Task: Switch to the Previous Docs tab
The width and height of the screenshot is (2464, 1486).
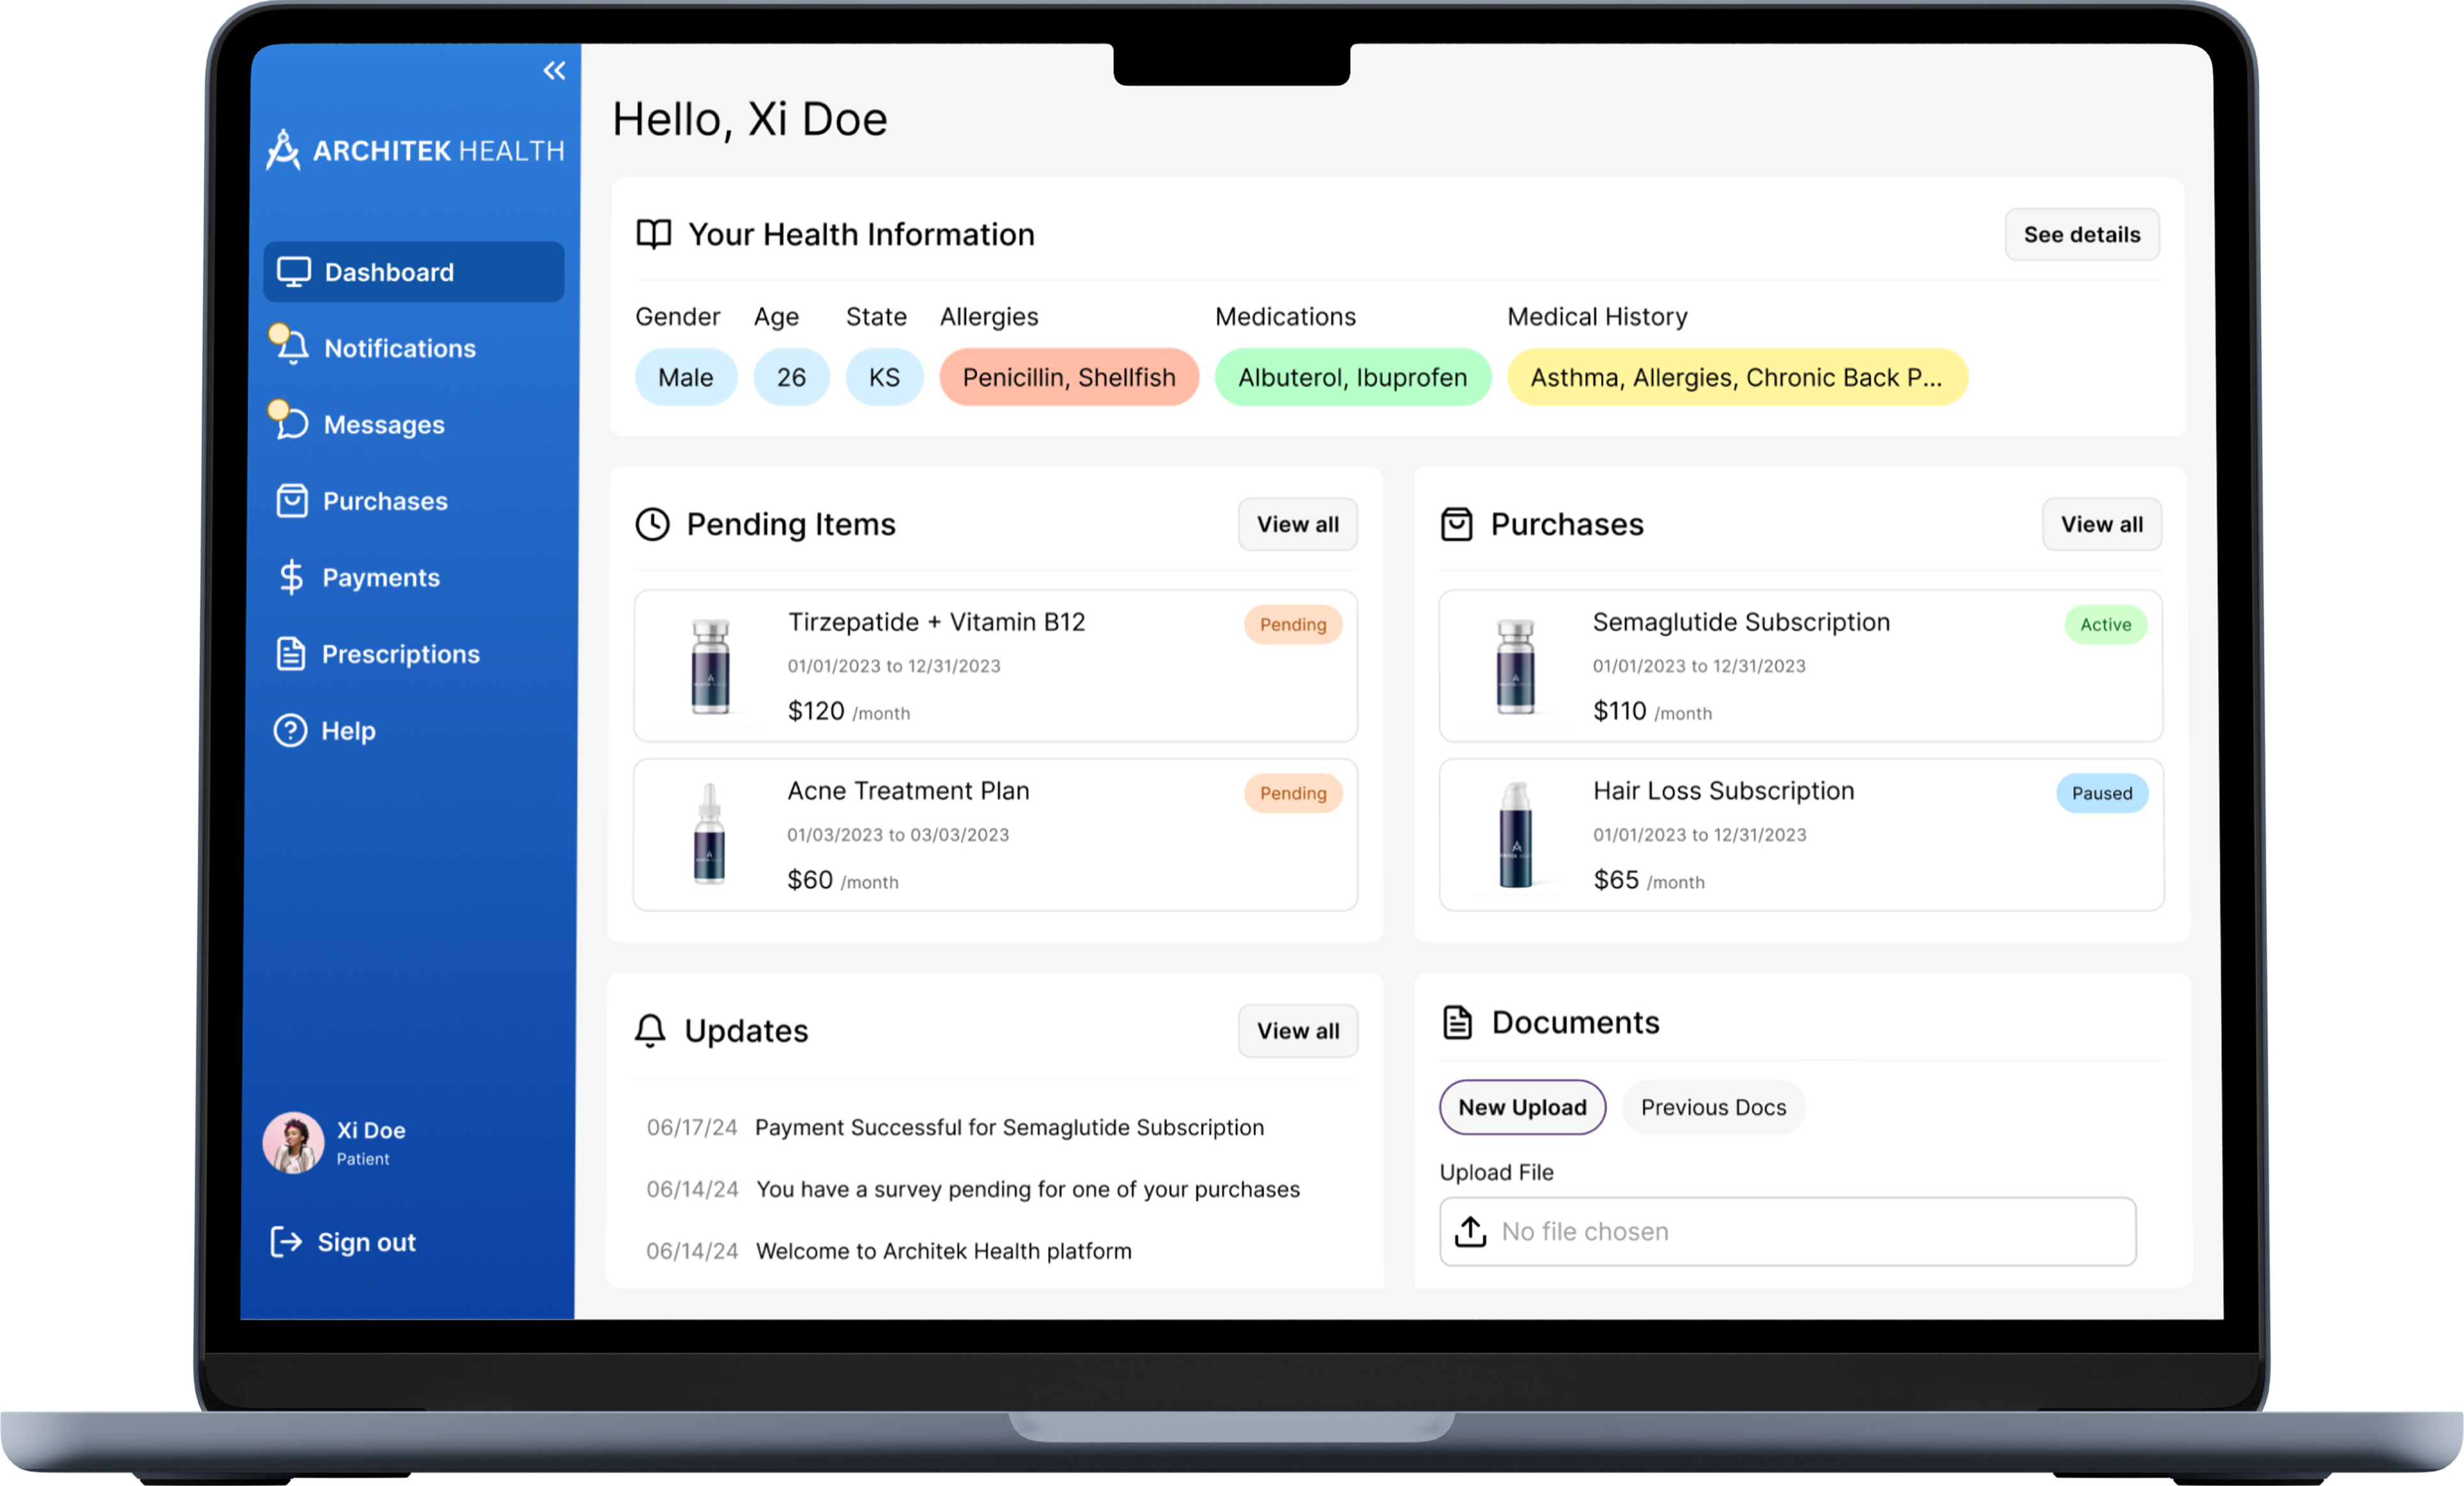Action: pyautogui.click(x=1712, y=1107)
